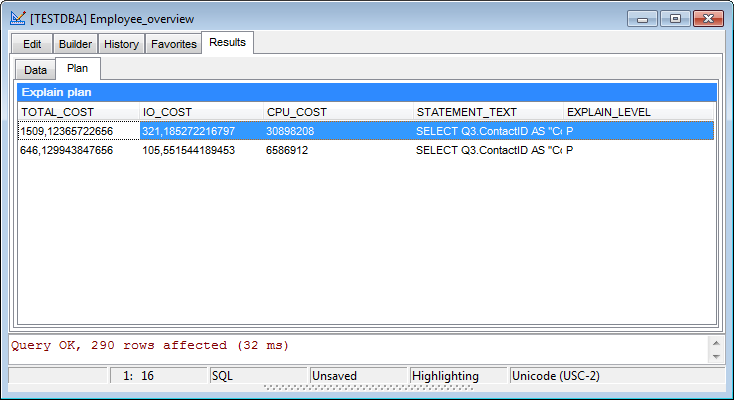This screenshot has height=400, width=734.
Task: Click the Highlighting status bar panel
Action: [x=457, y=376]
